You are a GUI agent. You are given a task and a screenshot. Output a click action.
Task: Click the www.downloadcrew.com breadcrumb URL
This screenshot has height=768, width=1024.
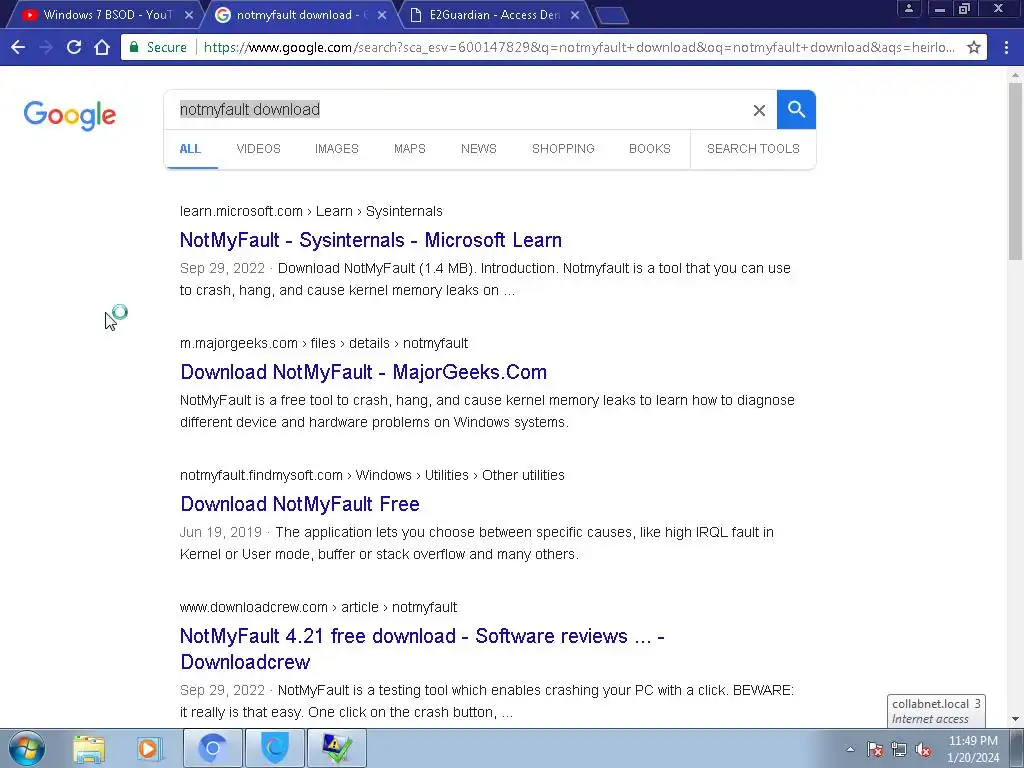pyautogui.click(x=318, y=607)
